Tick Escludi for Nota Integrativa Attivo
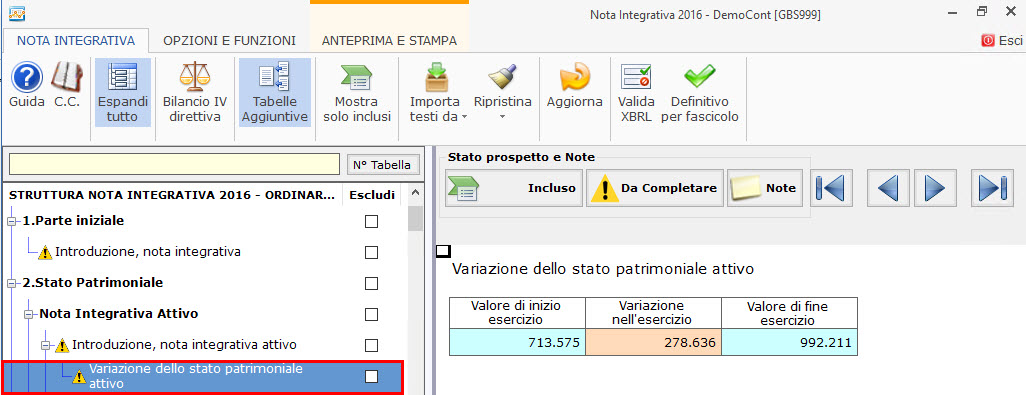Image resolution: width=1026 pixels, height=395 pixels. coord(371,315)
